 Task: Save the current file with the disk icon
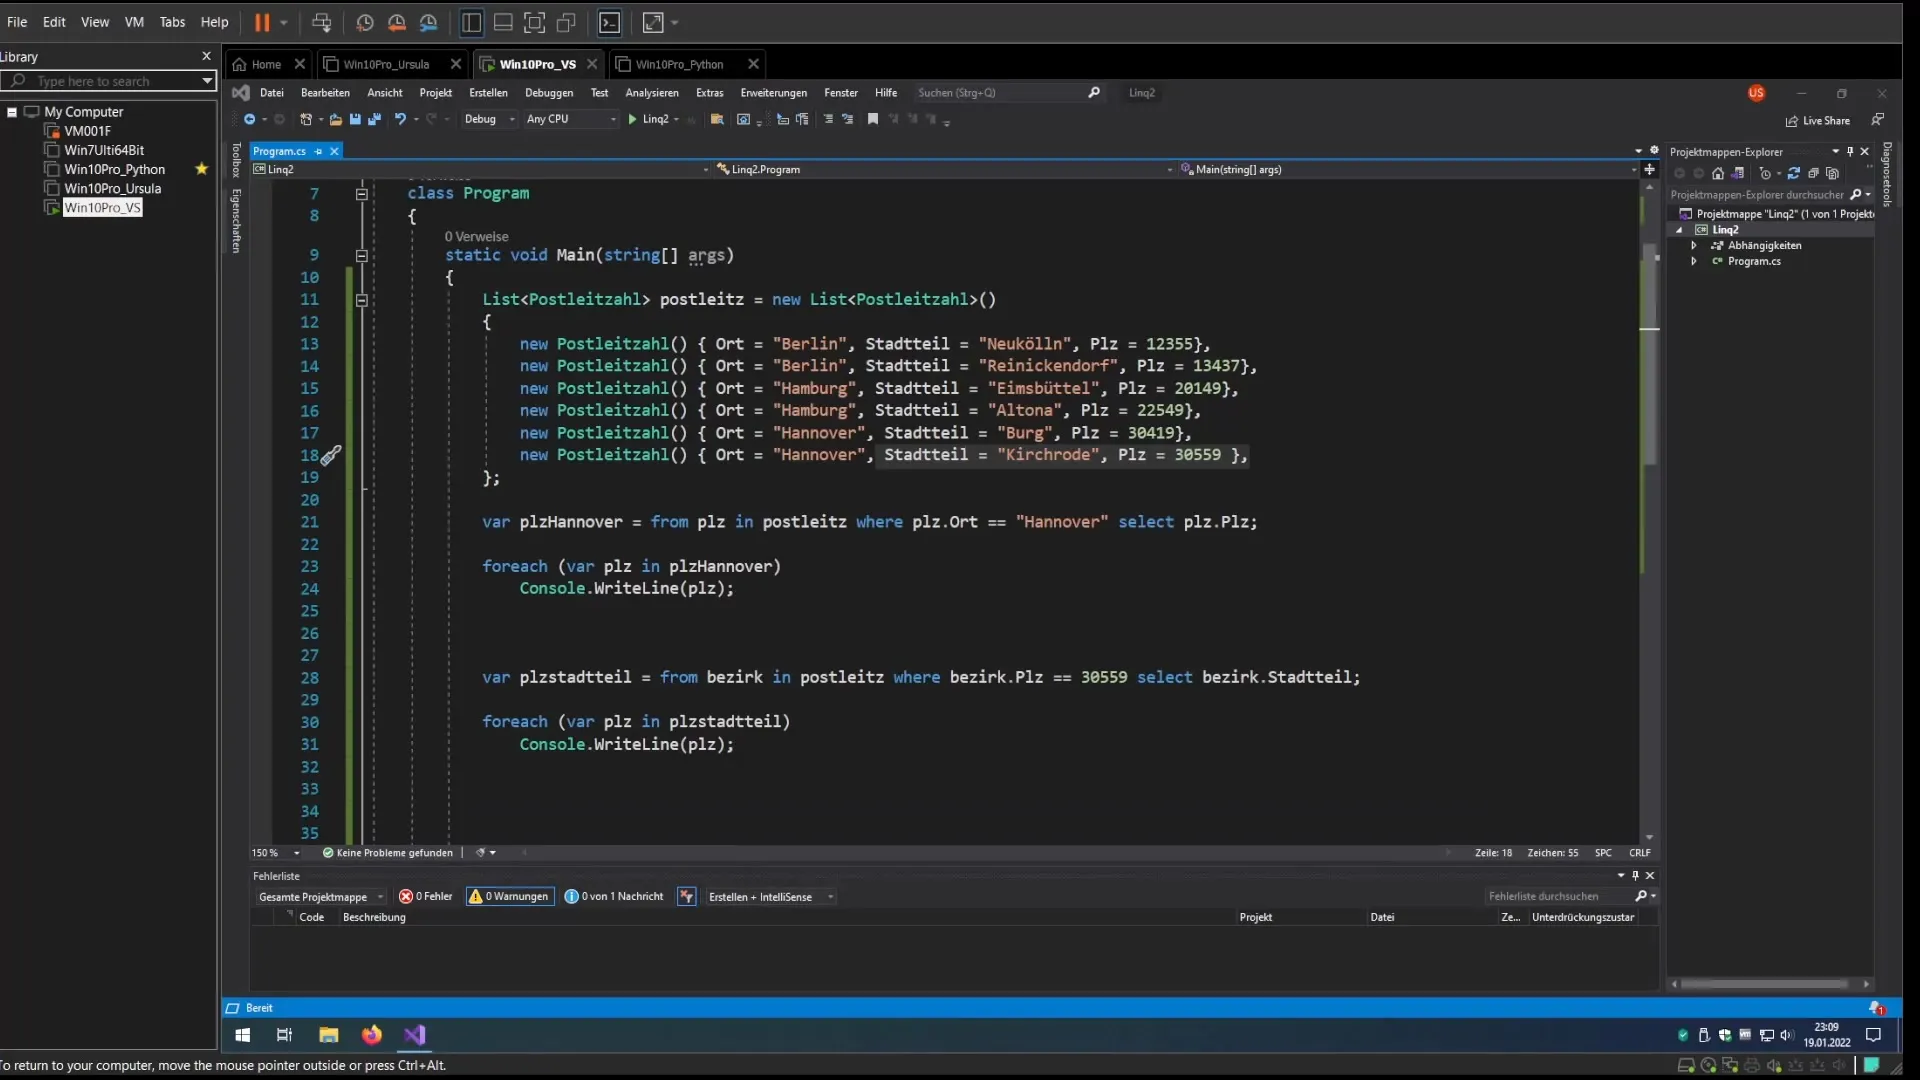click(355, 119)
